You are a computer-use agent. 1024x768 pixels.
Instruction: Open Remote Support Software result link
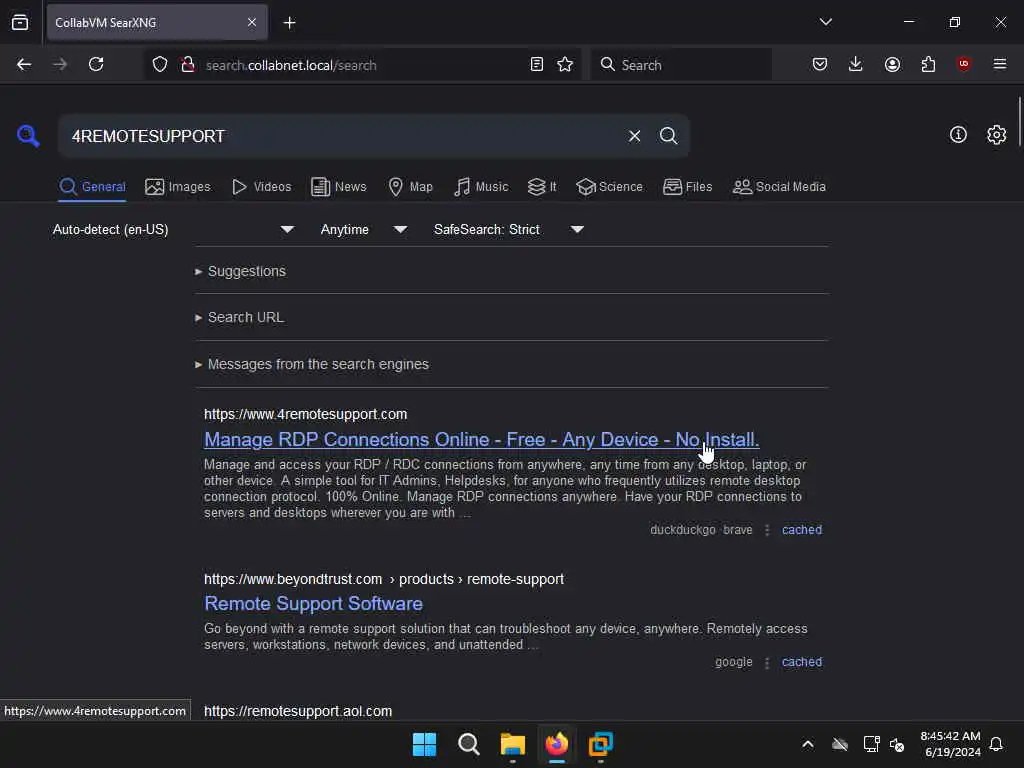(313, 603)
